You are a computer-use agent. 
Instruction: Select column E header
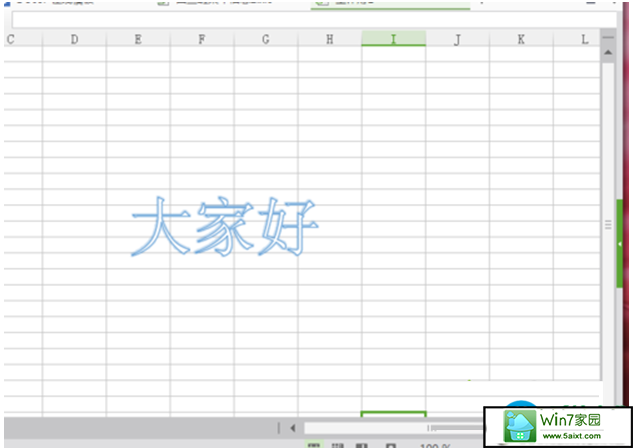pos(138,39)
